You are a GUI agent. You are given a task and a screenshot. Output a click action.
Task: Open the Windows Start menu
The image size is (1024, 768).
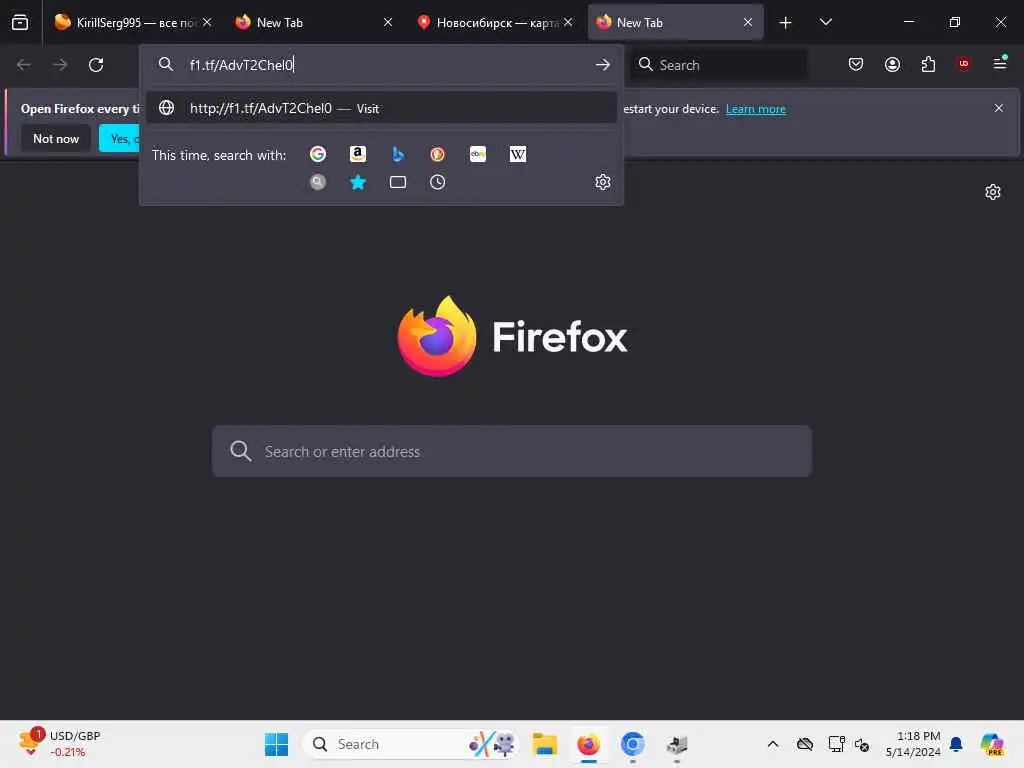pyautogui.click(x=276, y=744)
